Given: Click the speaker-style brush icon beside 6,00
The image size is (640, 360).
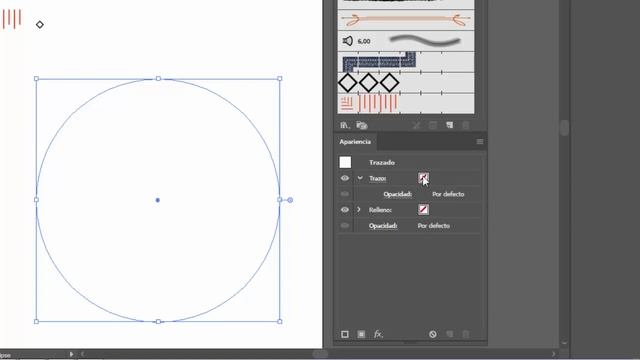Looking at the screenshot, I should click(x=347, y=41).
